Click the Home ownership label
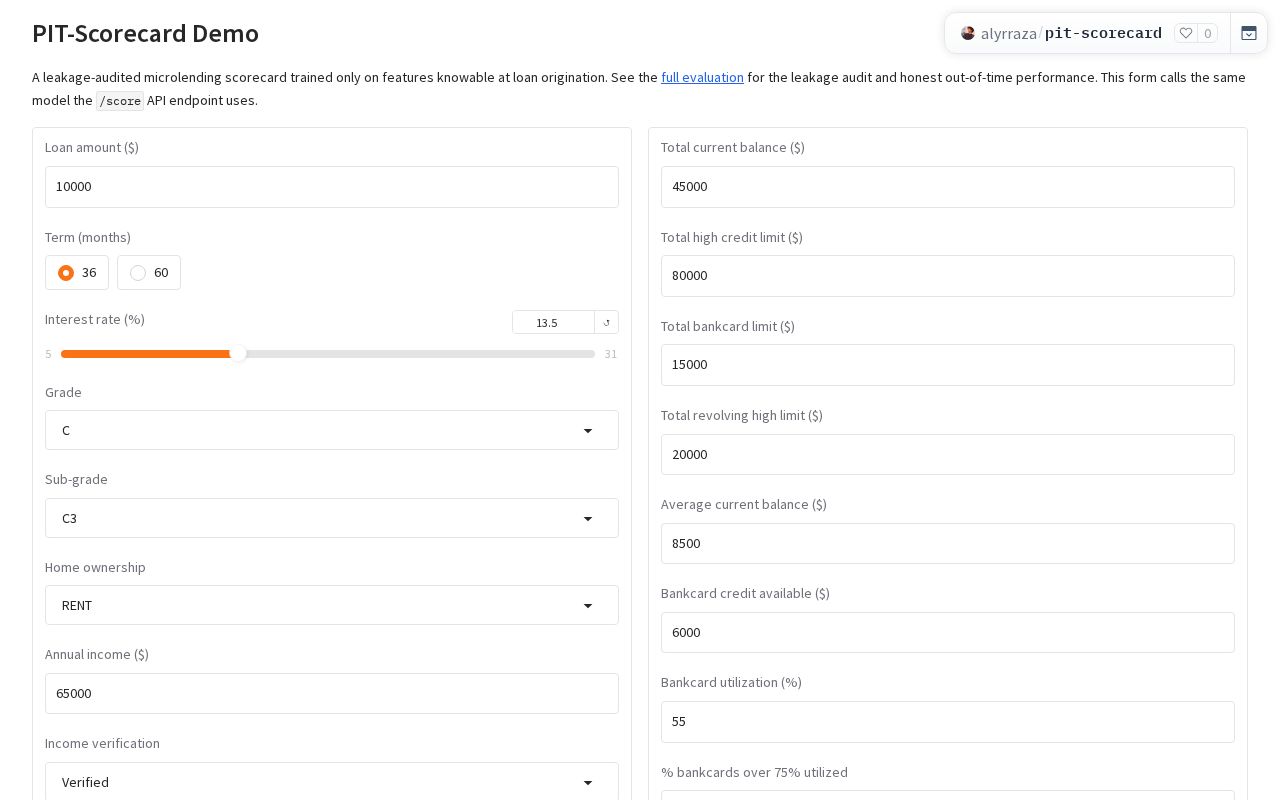1280x800 pixels. [x=95, y=567]
